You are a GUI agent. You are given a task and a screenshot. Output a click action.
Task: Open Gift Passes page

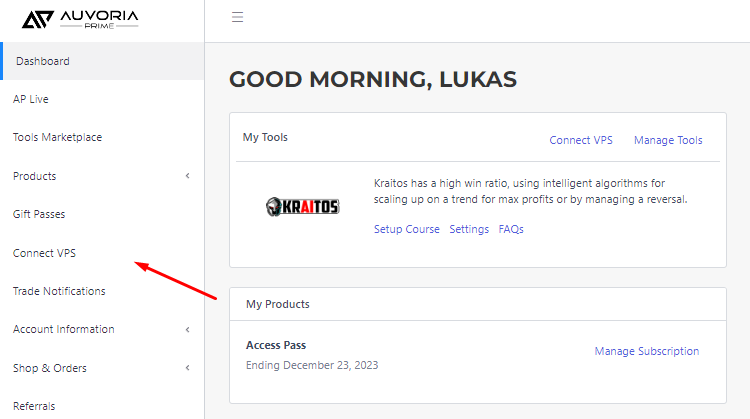39,214
